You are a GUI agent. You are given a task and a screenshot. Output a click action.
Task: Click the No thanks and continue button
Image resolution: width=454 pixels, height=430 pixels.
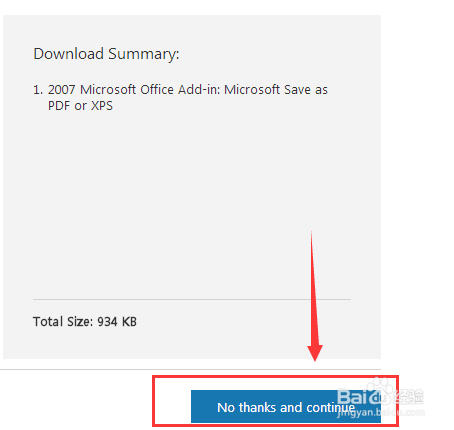pos(286,406)
